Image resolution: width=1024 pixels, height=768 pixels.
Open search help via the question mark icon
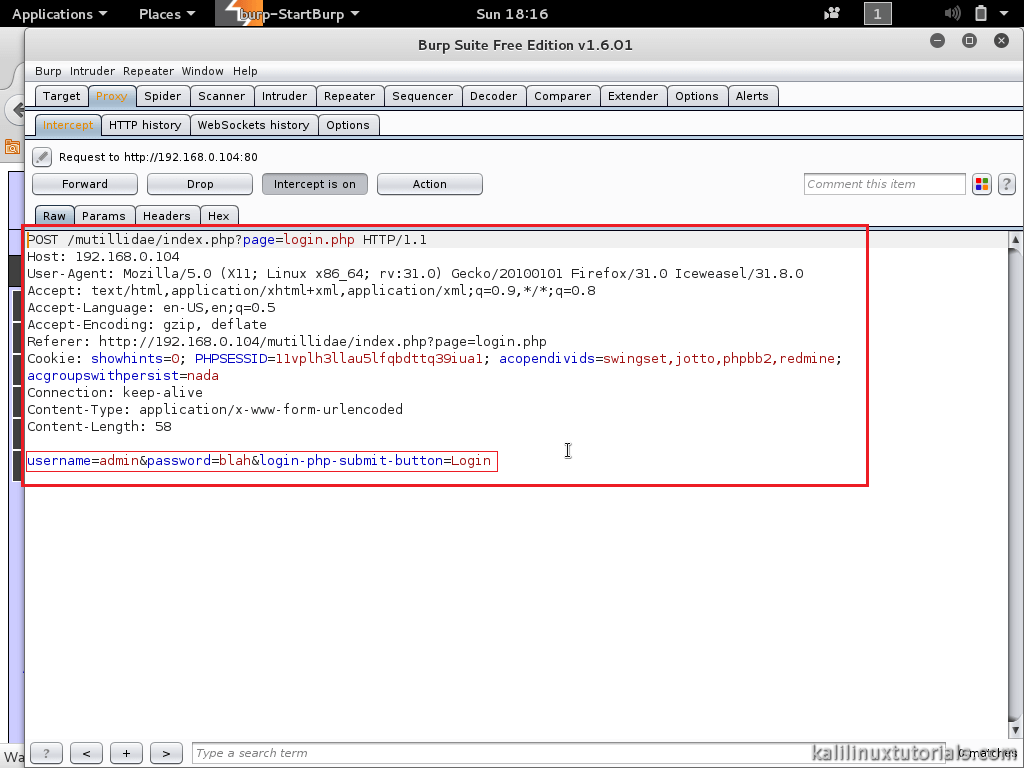(x=45, y=753)
